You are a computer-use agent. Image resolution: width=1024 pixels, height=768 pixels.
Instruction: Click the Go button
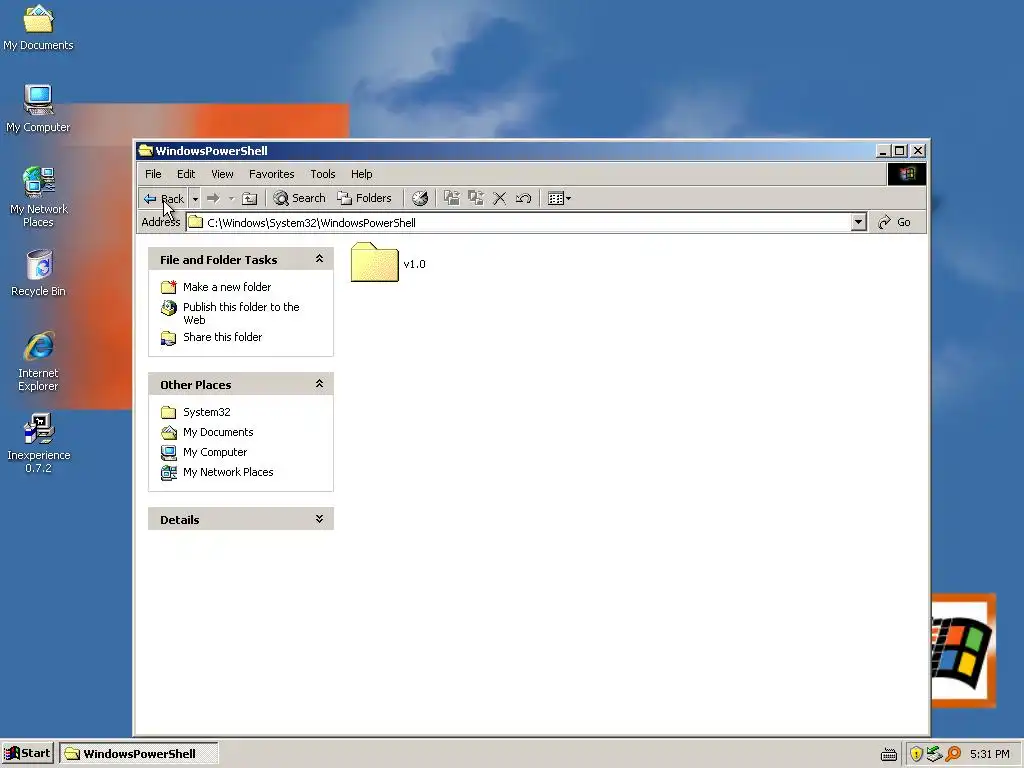click(894, 223)
